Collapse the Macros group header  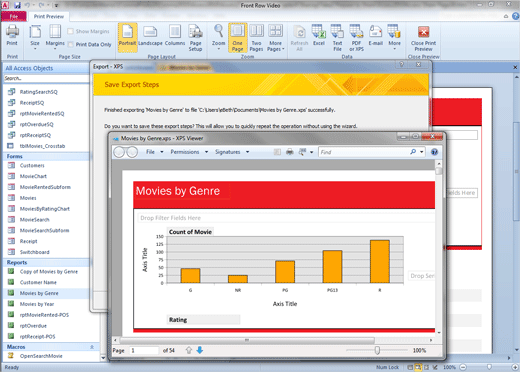click(50, 347)
